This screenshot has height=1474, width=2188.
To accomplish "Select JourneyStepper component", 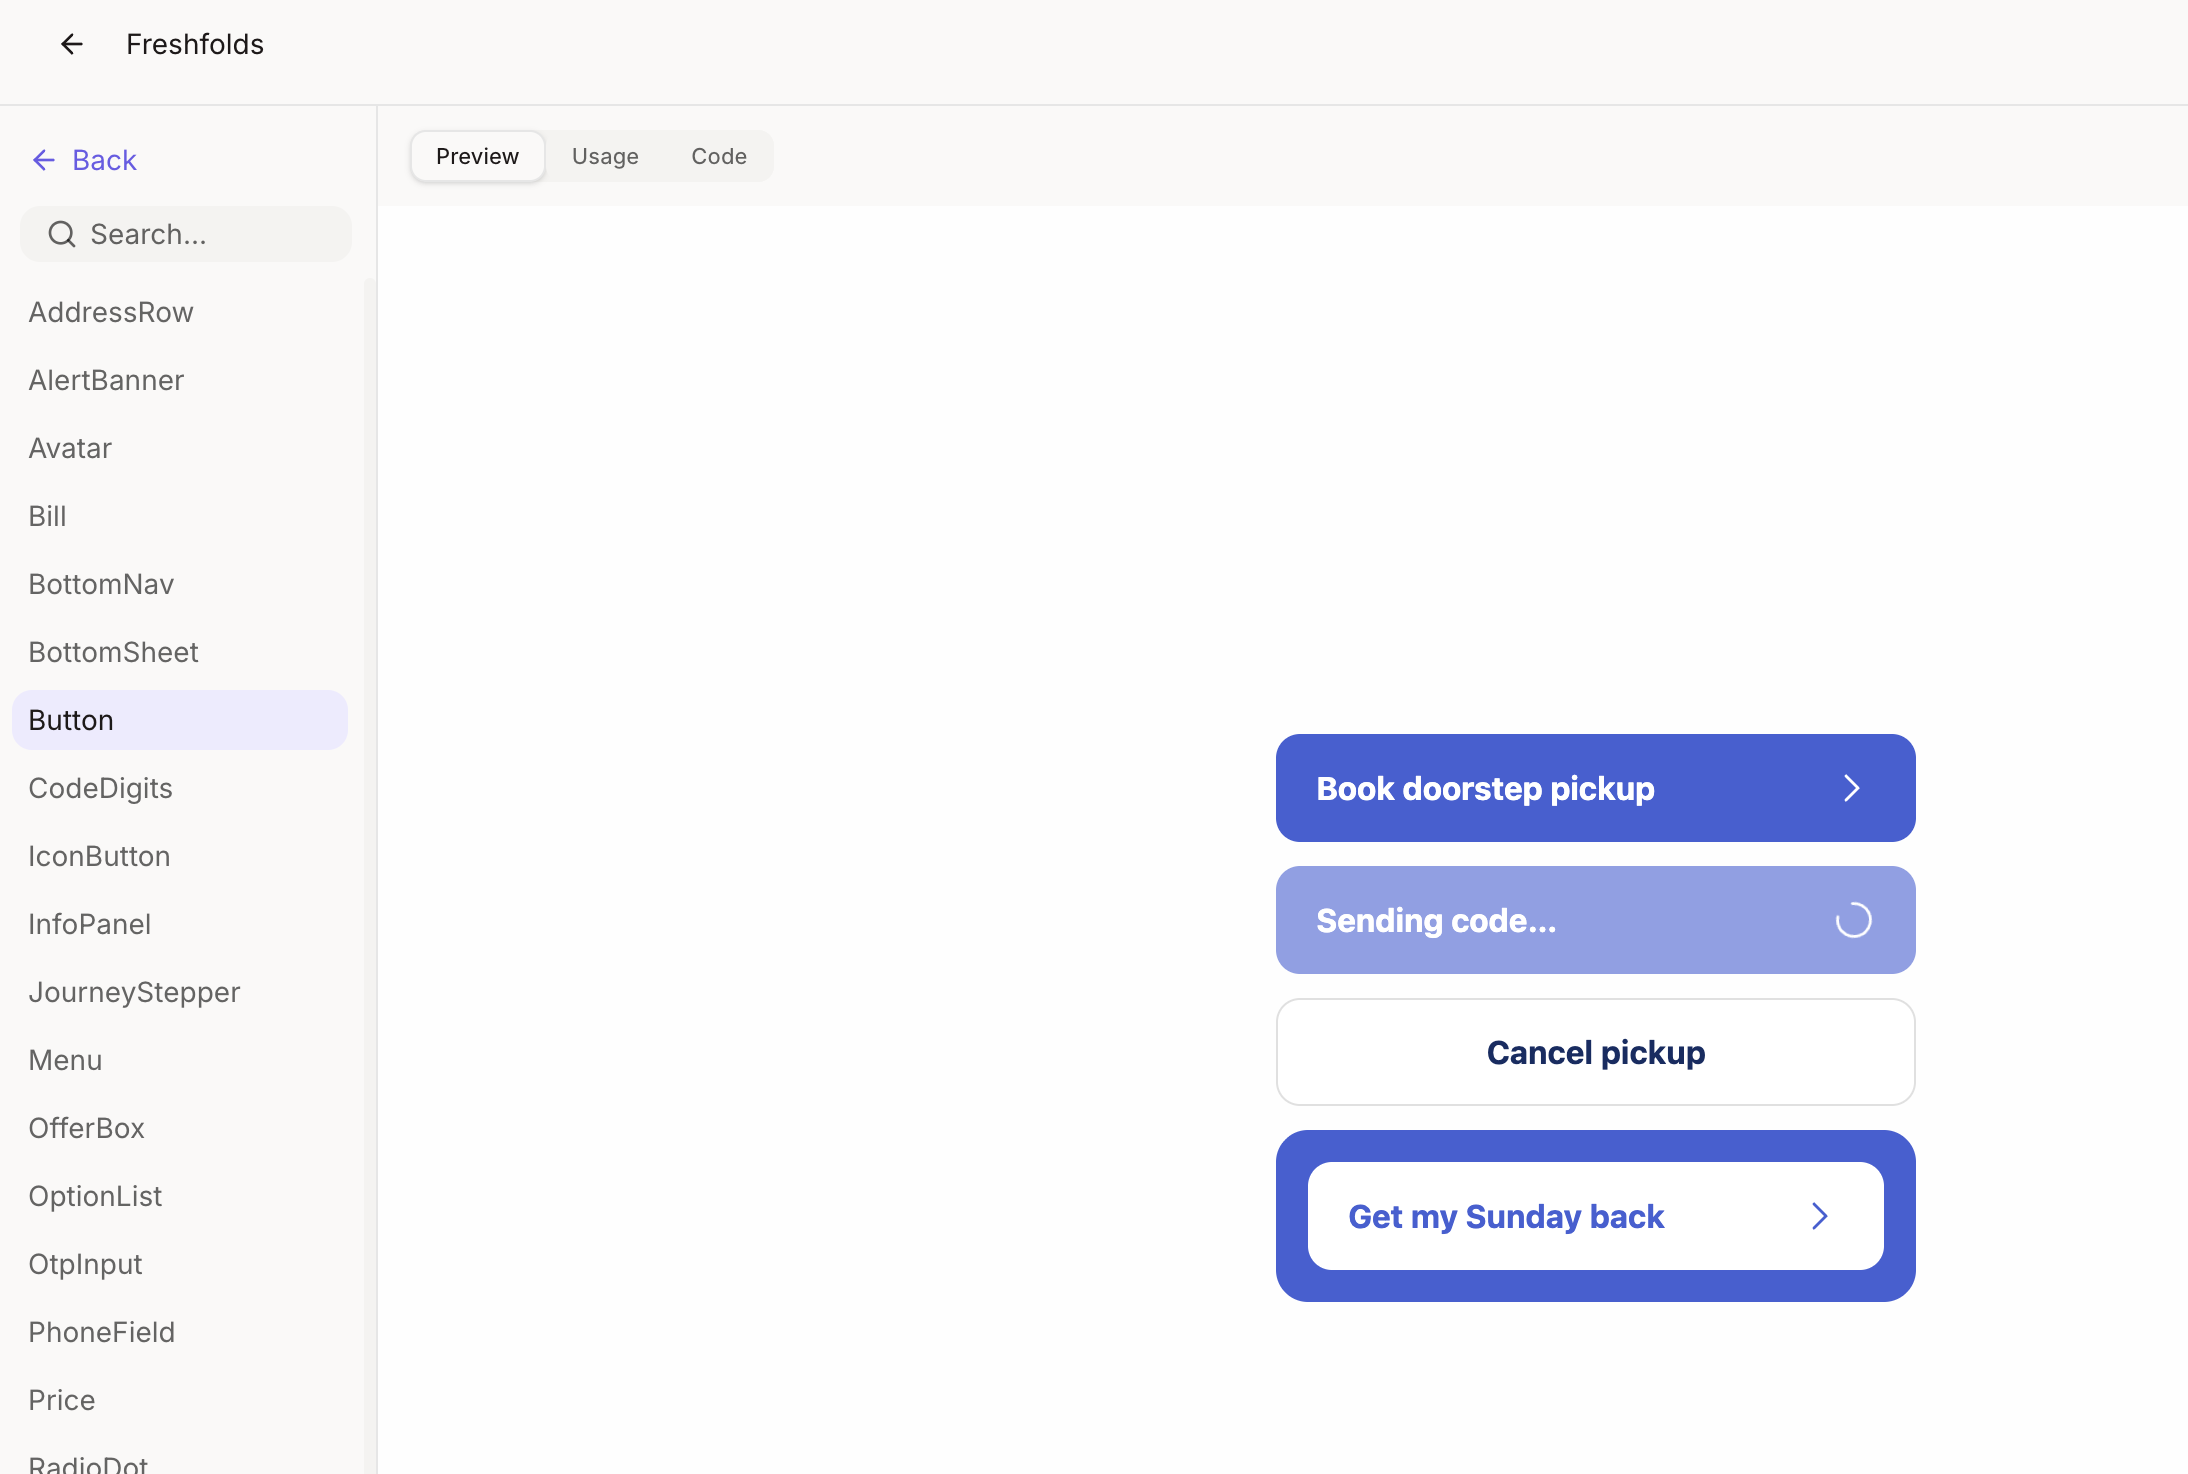I will [x=180, y=992].
